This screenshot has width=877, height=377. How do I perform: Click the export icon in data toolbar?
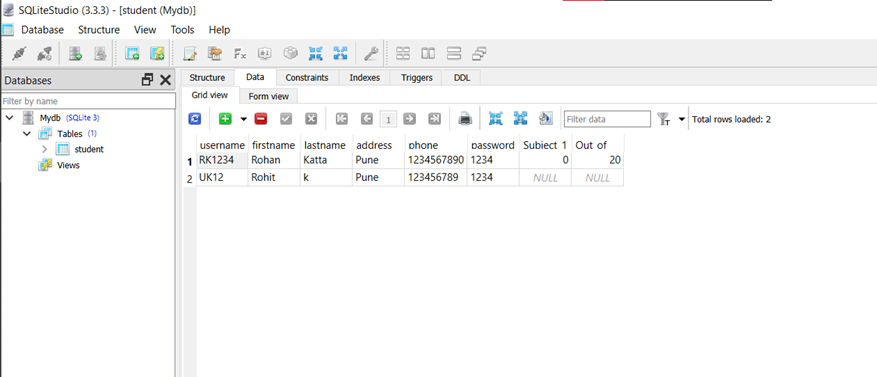pos(521,119)
